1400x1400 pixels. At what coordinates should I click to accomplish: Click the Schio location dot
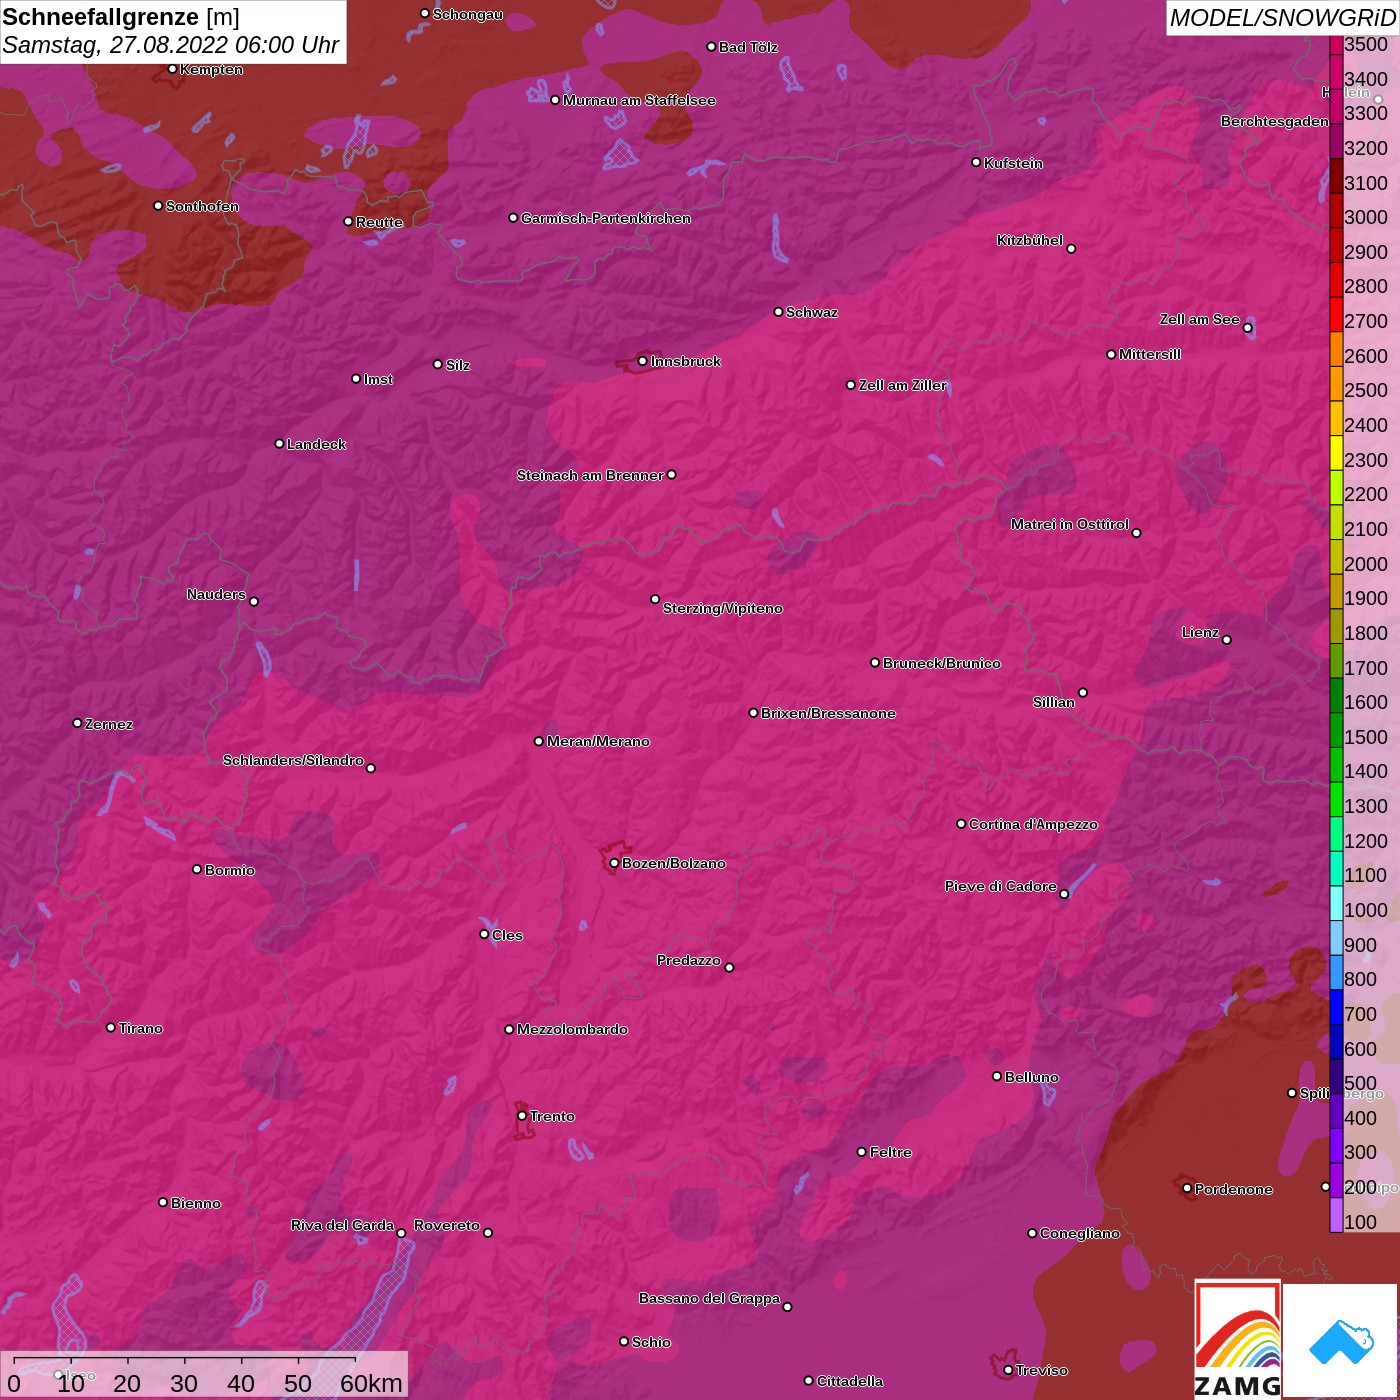(624, 1341)
